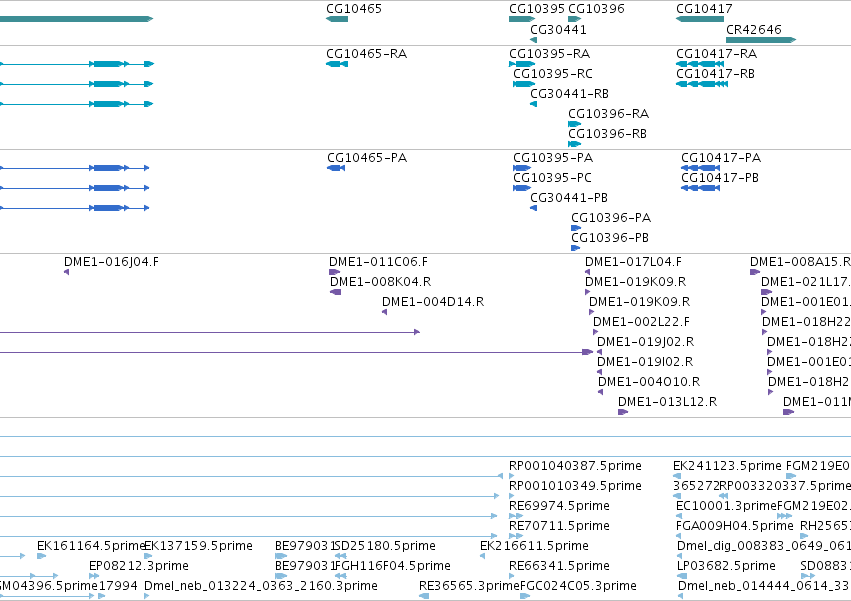Select the EK161164.5prime EST label
The height and width of the screenshot is (601, 851).
click(91, 546)
